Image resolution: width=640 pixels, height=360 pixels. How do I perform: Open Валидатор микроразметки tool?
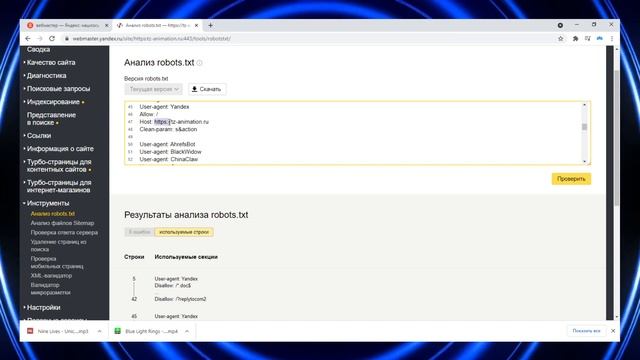[50, 289]
